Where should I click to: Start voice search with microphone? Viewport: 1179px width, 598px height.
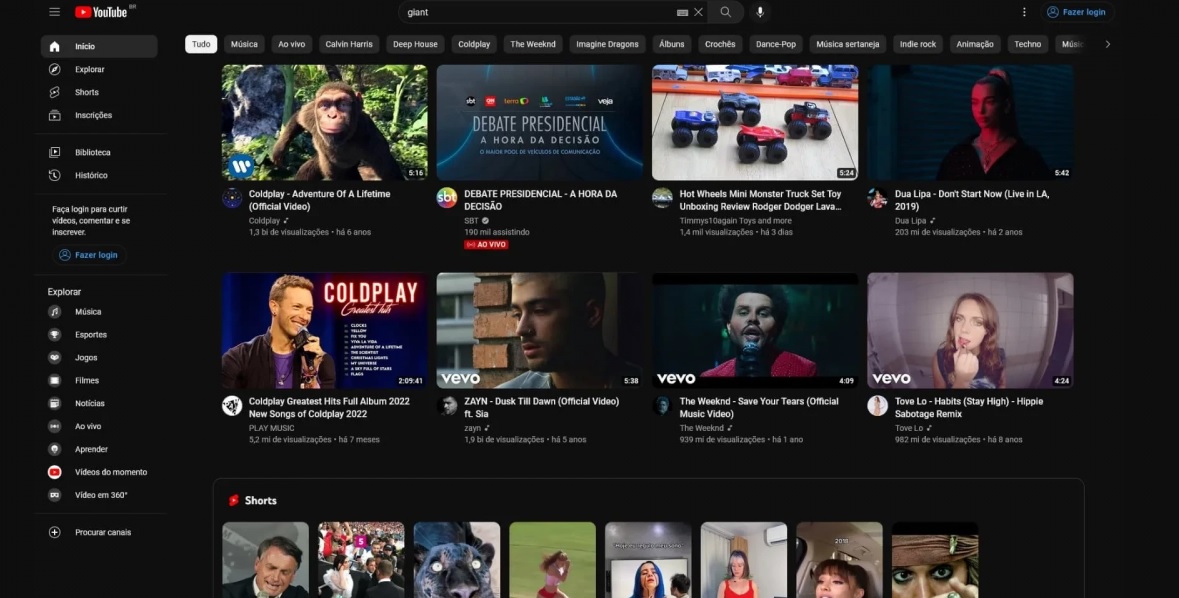point(760,12)
